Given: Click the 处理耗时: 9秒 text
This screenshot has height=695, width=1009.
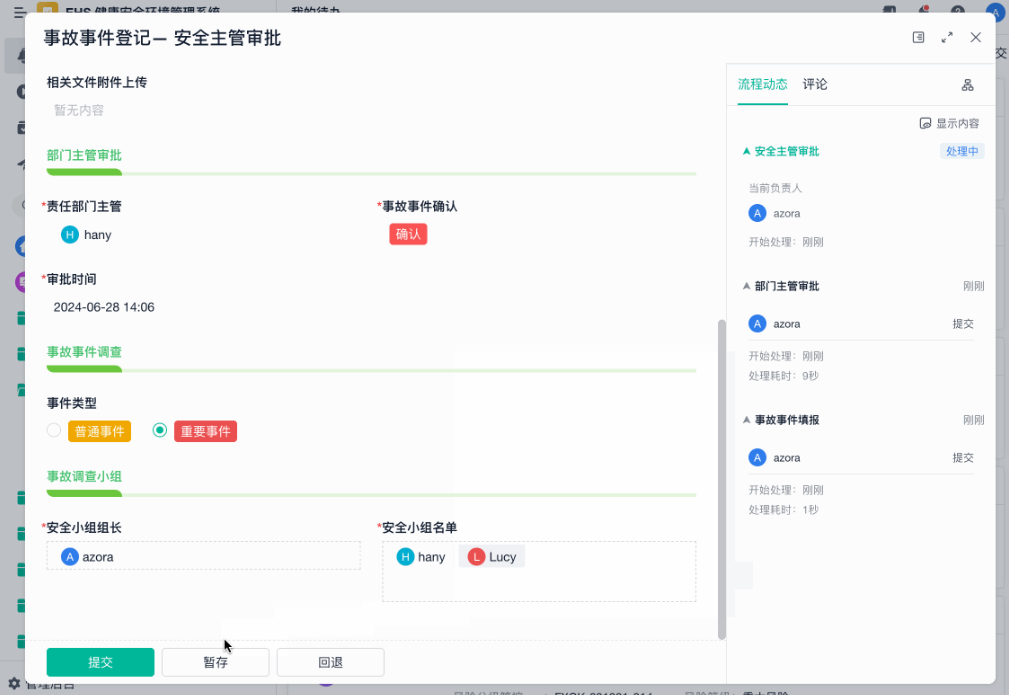Looking at the screenshot, I should tap(783, 376).
